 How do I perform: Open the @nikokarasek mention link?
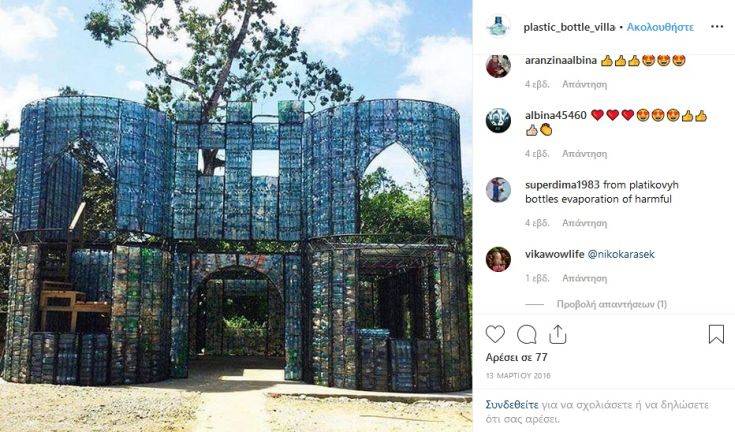[x=621, y=254]
